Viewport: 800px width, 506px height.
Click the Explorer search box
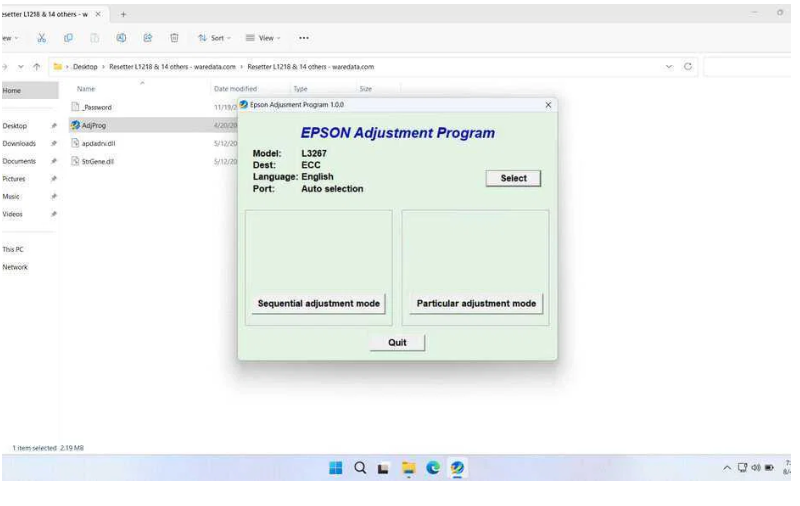click(x=747, y=67)
